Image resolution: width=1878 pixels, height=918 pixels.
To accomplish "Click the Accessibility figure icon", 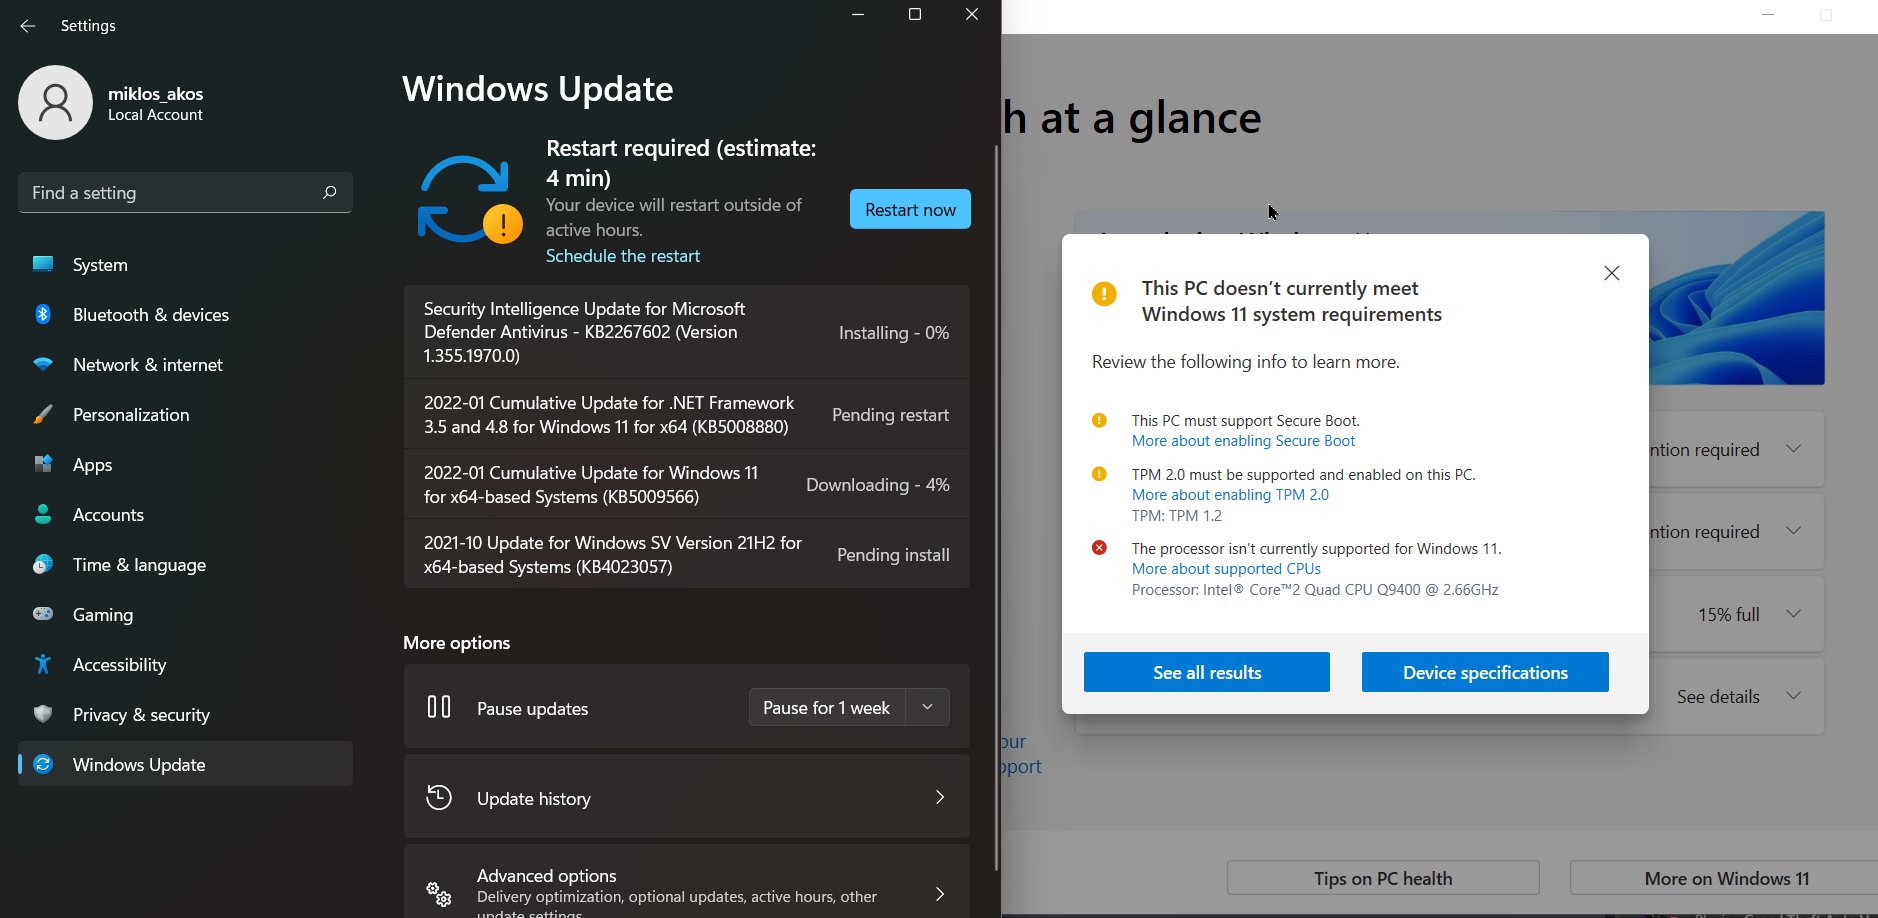I will tap(43, 664).
